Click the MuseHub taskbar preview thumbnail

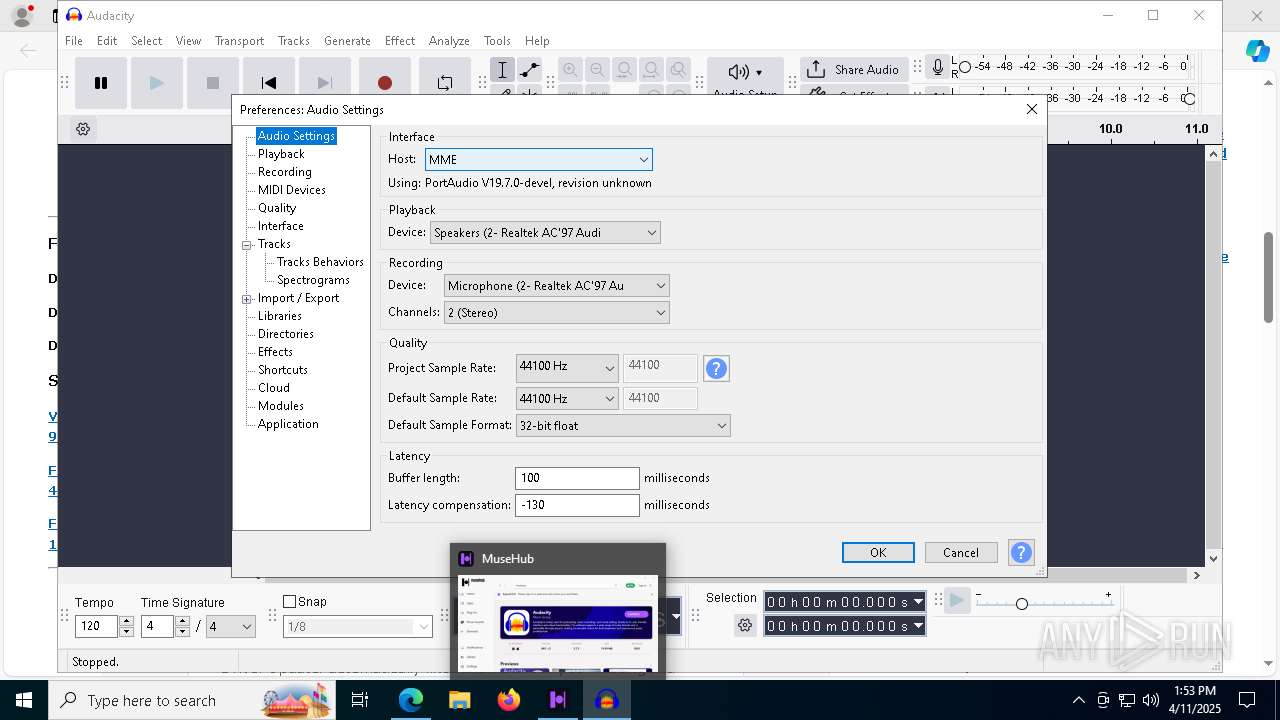pyautogui.click(x=558, y=621)
